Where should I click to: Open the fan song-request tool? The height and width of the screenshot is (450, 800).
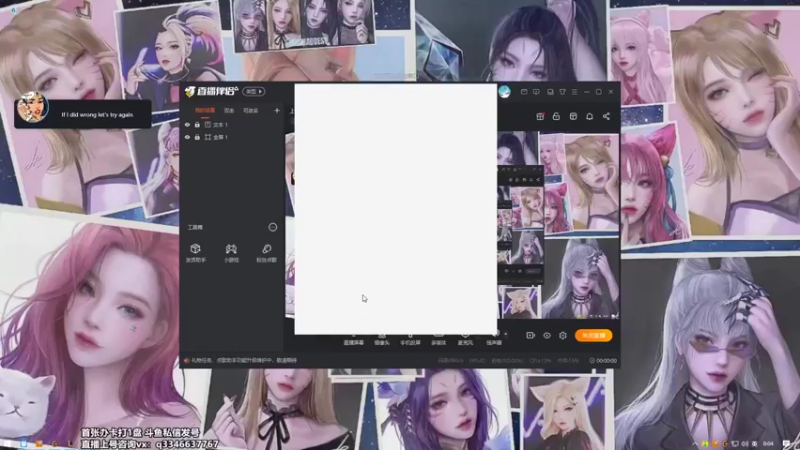[x=266, y=253]
